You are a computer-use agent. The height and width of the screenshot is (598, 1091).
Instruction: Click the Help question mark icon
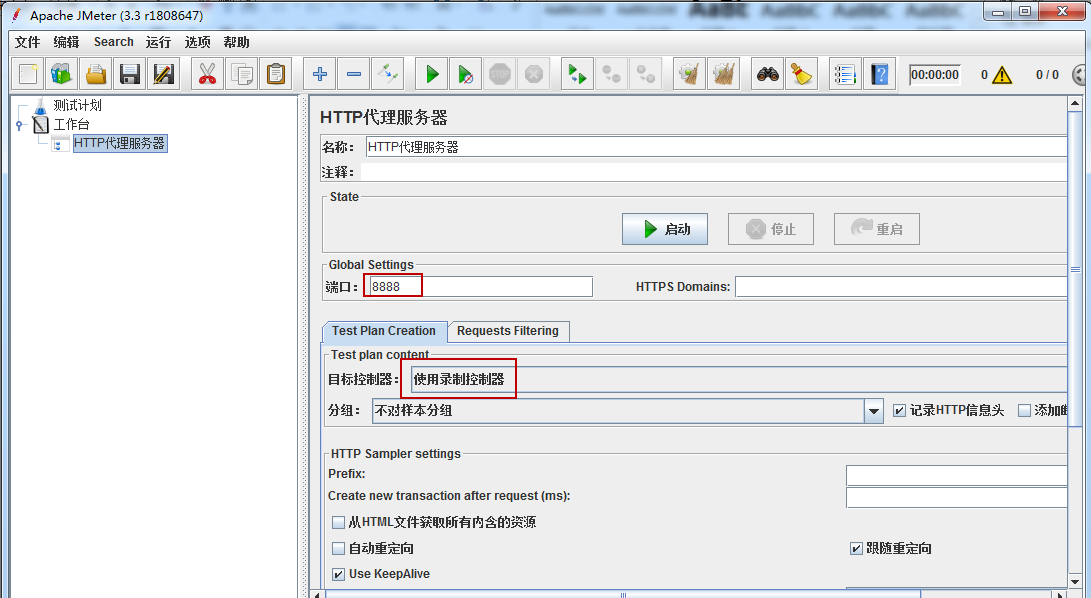[879, 74]
